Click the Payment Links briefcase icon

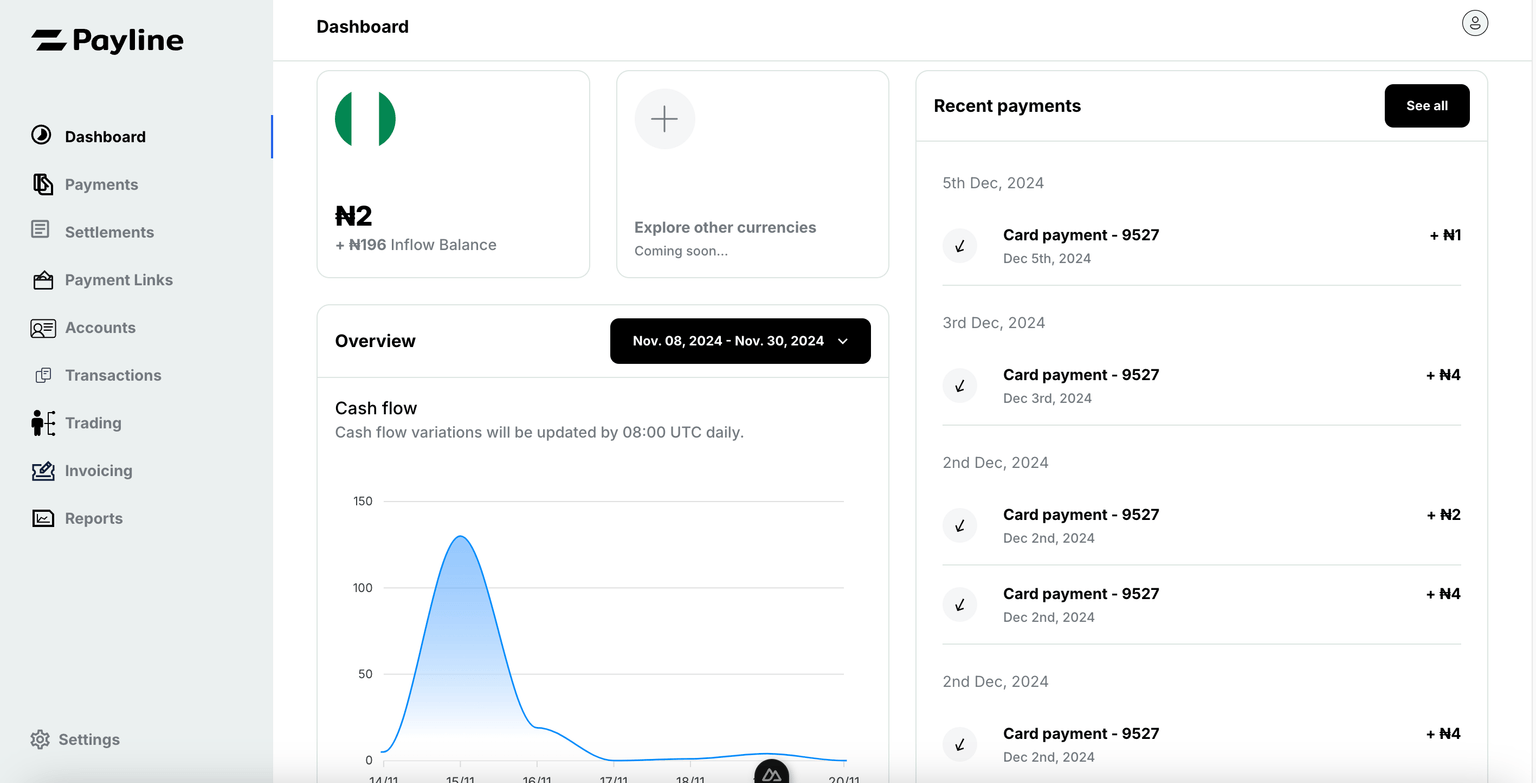coord(42,279)
